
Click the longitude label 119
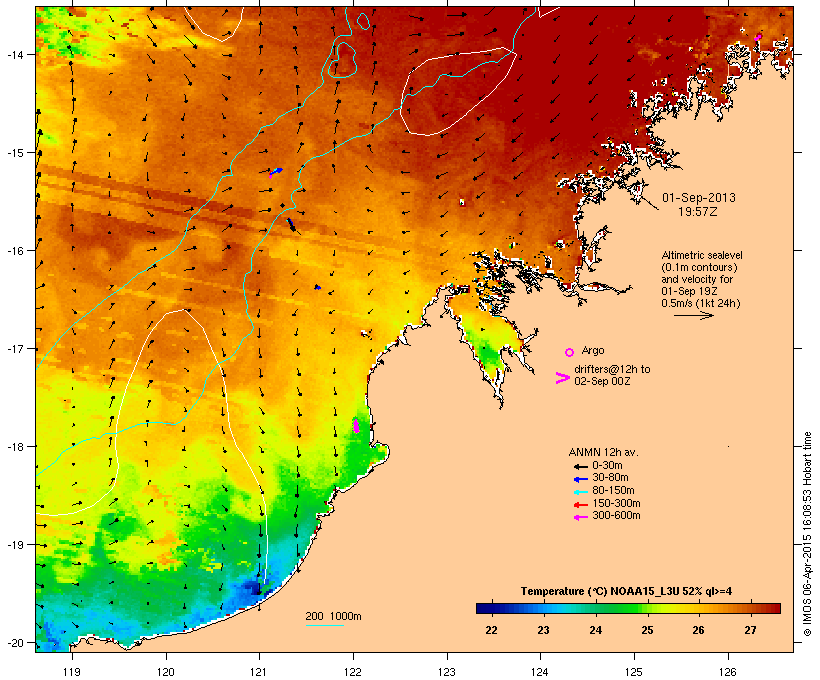pyautogui.click(x=72, y=672)
